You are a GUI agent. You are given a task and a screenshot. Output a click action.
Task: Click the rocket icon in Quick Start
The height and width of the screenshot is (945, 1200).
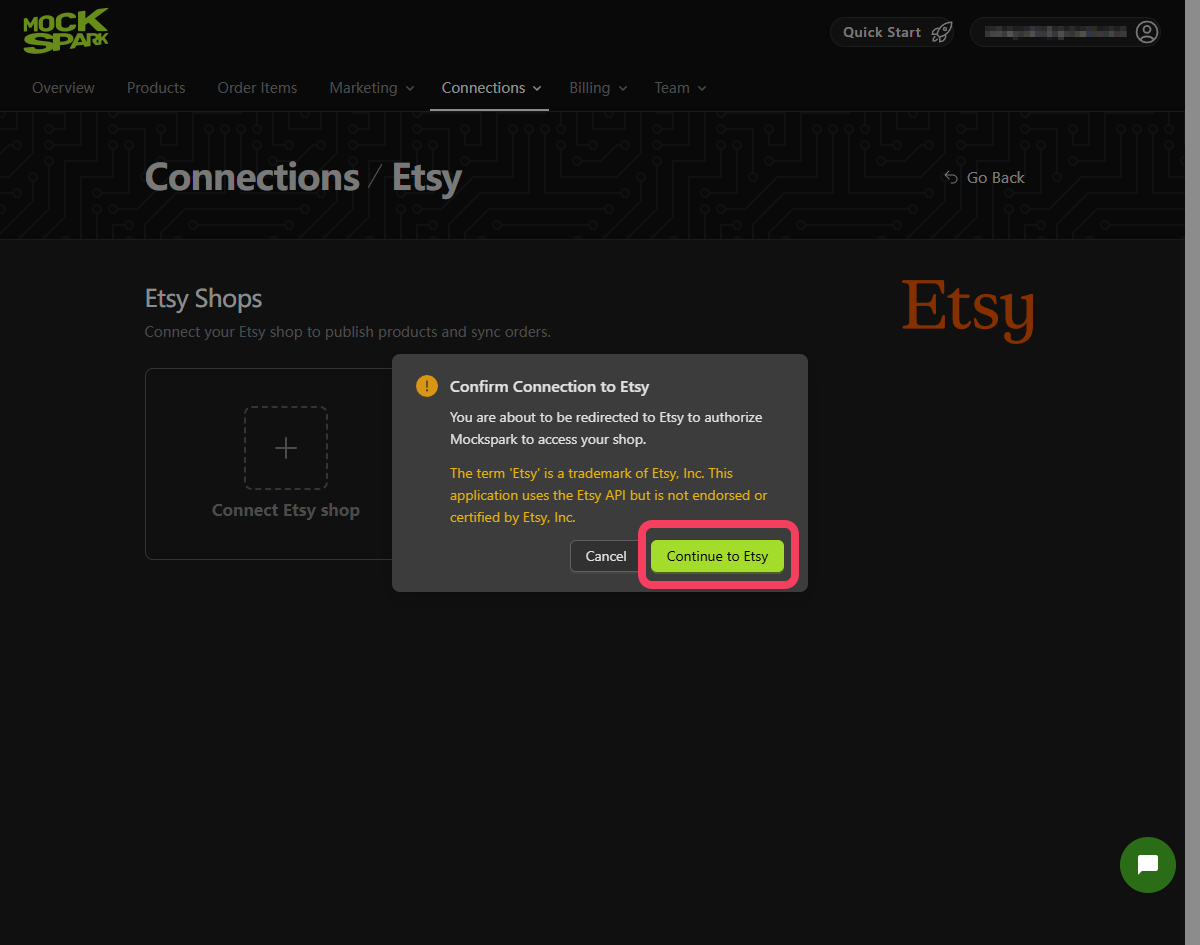tap(941, 32)
